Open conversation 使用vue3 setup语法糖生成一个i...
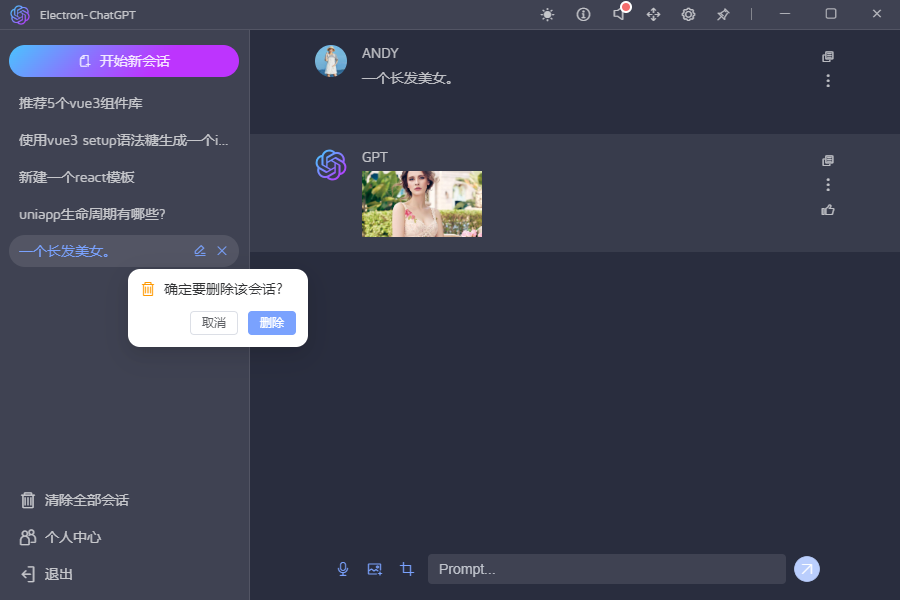900x600 pixels. (x=123, y=140)
